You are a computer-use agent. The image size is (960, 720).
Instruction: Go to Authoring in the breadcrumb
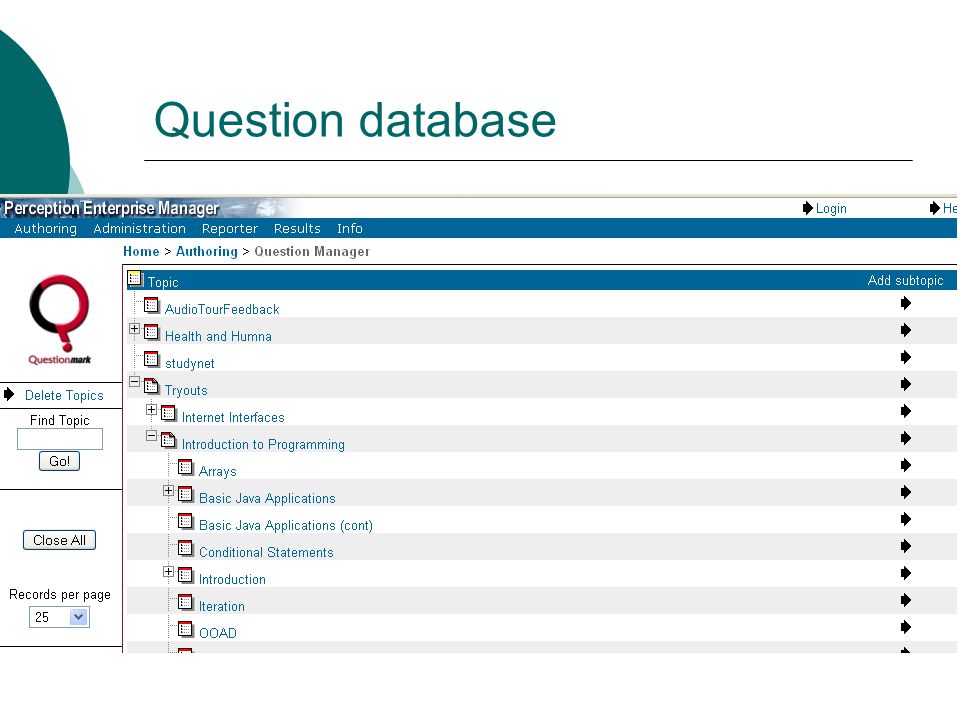point(206,252)
